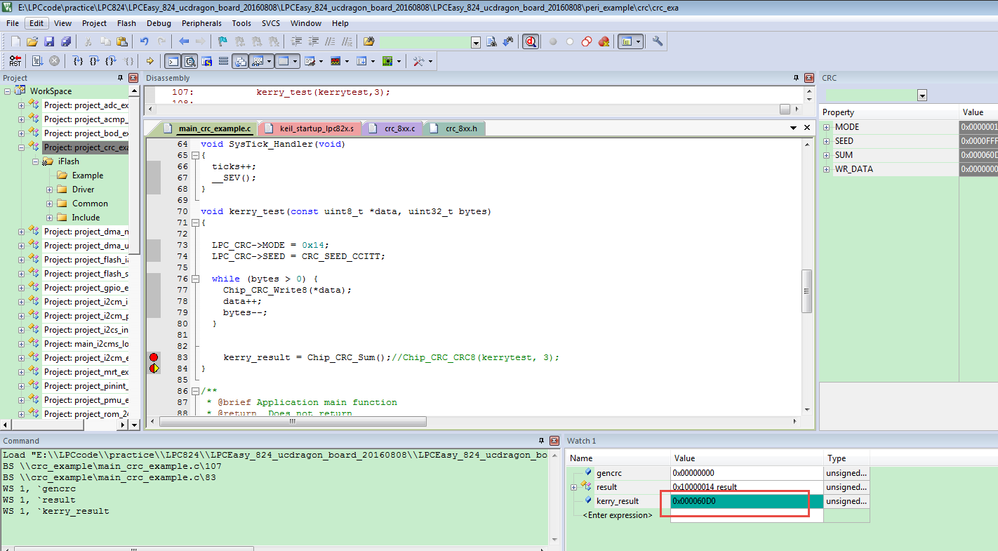
Task: Start/stop debug session with the red d icon
Action: pyautogui.click(x=530, y=41)
